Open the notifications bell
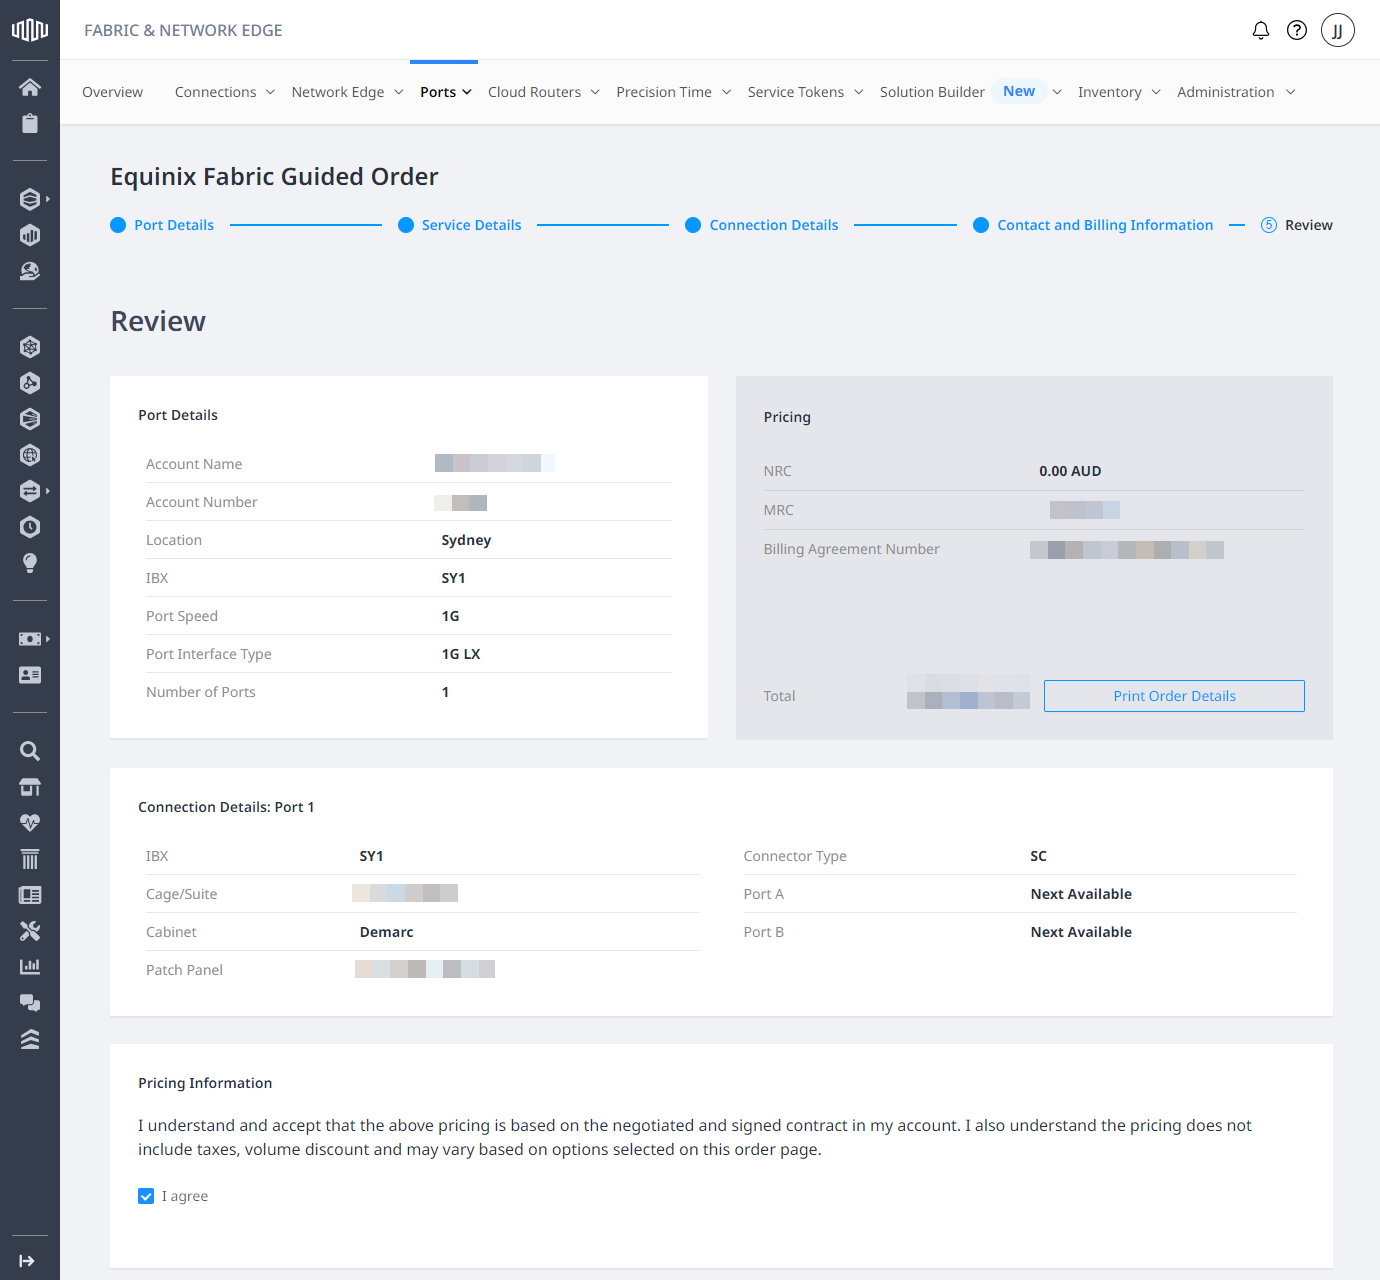This screenshot has height=1280, width=1380. click(x=1261, y=30)
